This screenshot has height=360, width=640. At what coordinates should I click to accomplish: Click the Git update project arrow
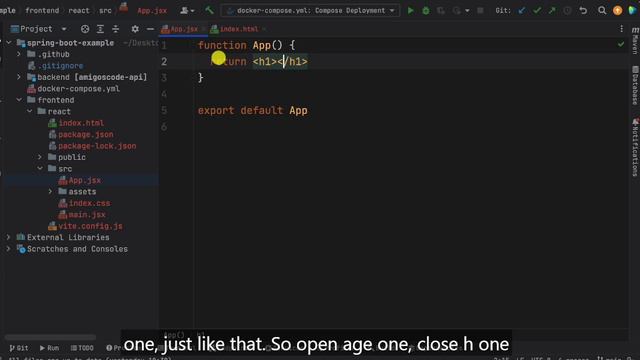tap(522, 11)
